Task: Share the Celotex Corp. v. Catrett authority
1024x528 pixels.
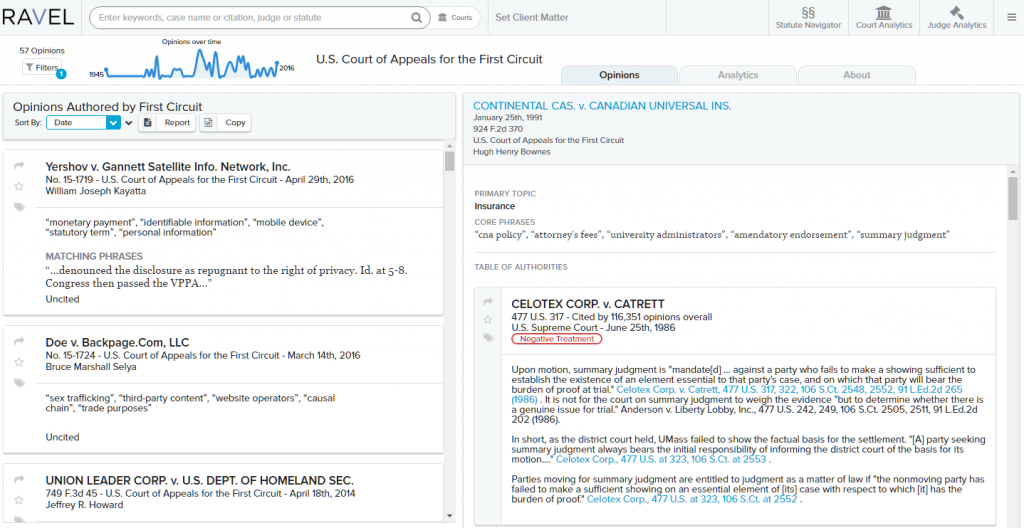Action: tap(488, 301)
